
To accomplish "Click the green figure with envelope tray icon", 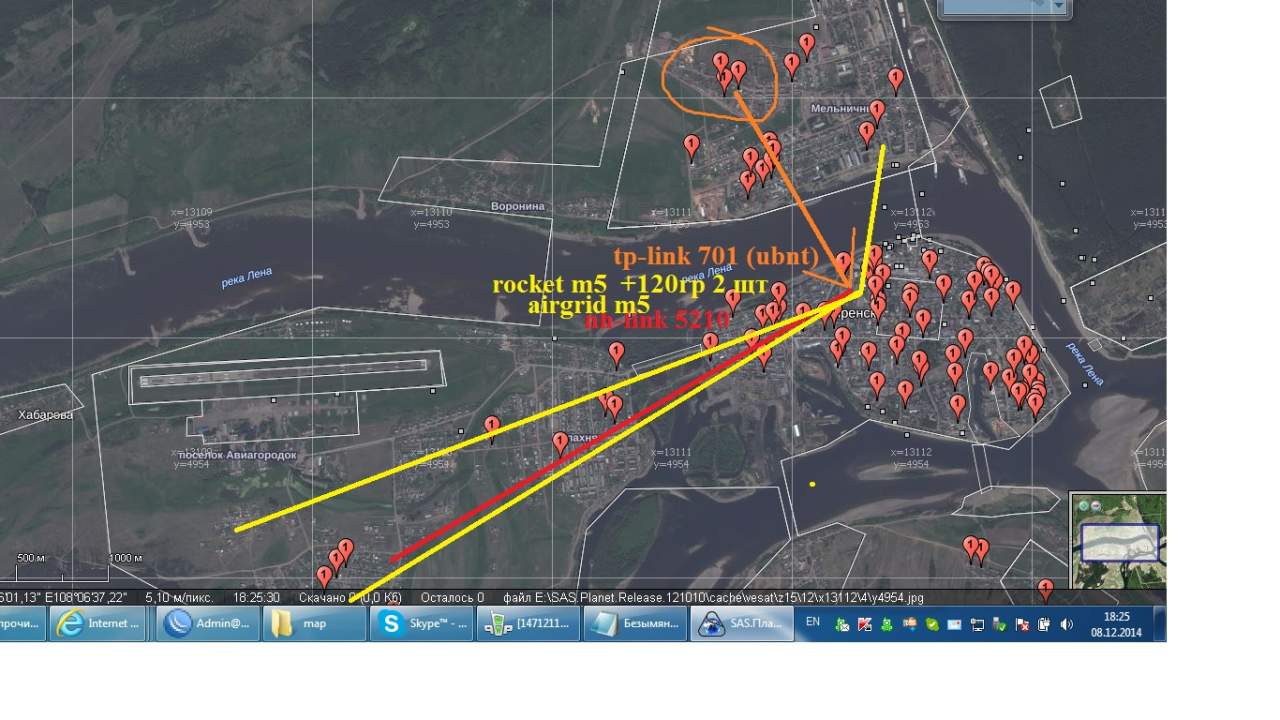I will tap(842, 625).
